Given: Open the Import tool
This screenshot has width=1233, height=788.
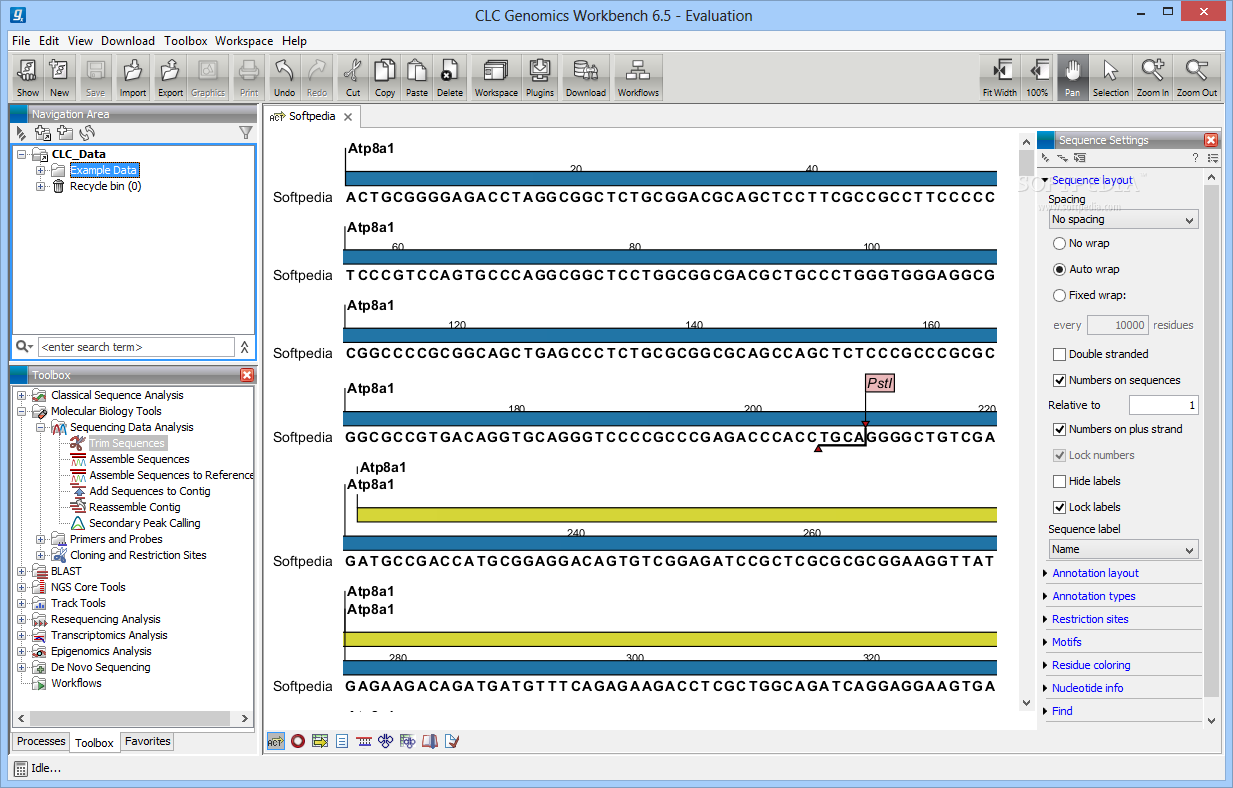Looking at the screenshot, I should (133, 77).
